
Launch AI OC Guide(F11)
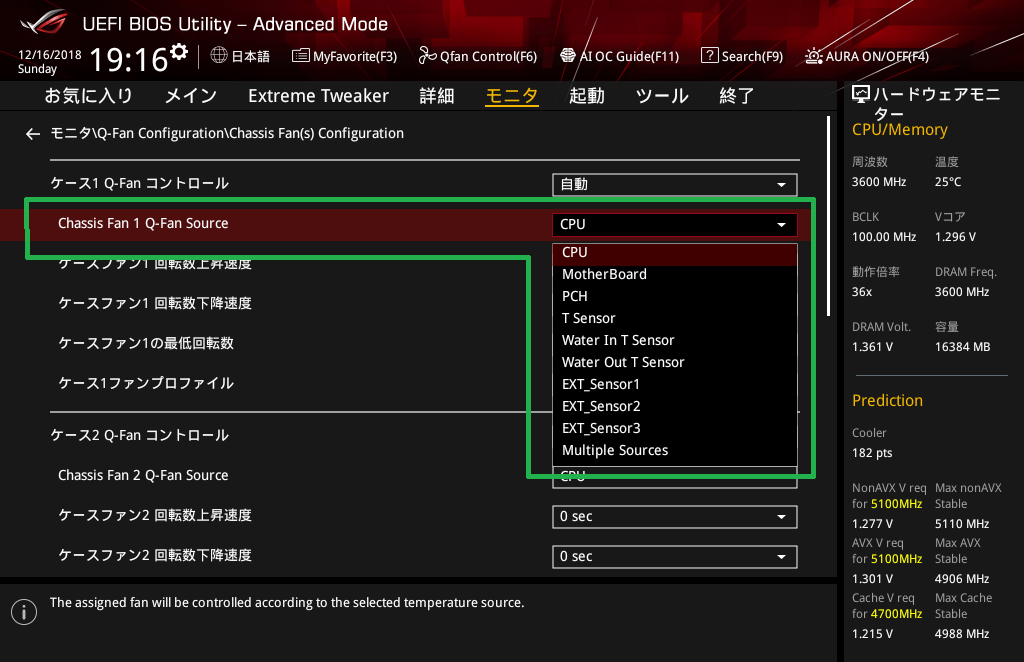(x=620, y=56)
